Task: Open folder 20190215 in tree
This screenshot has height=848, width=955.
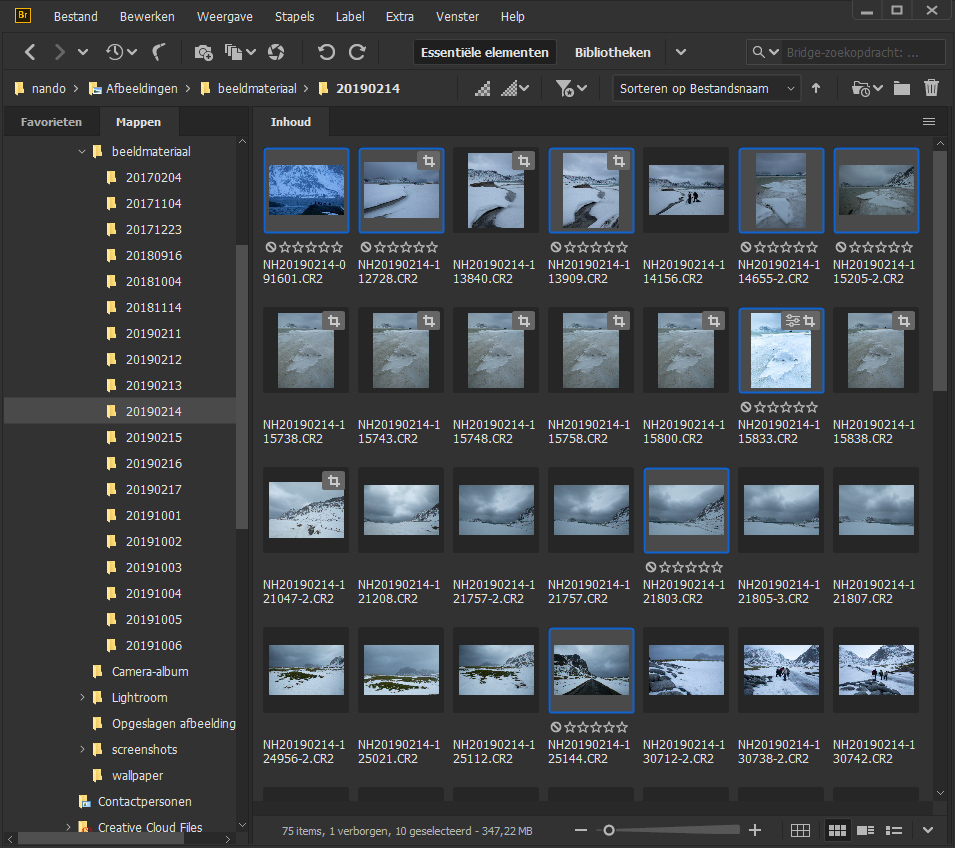Action: tap(153, 437)
